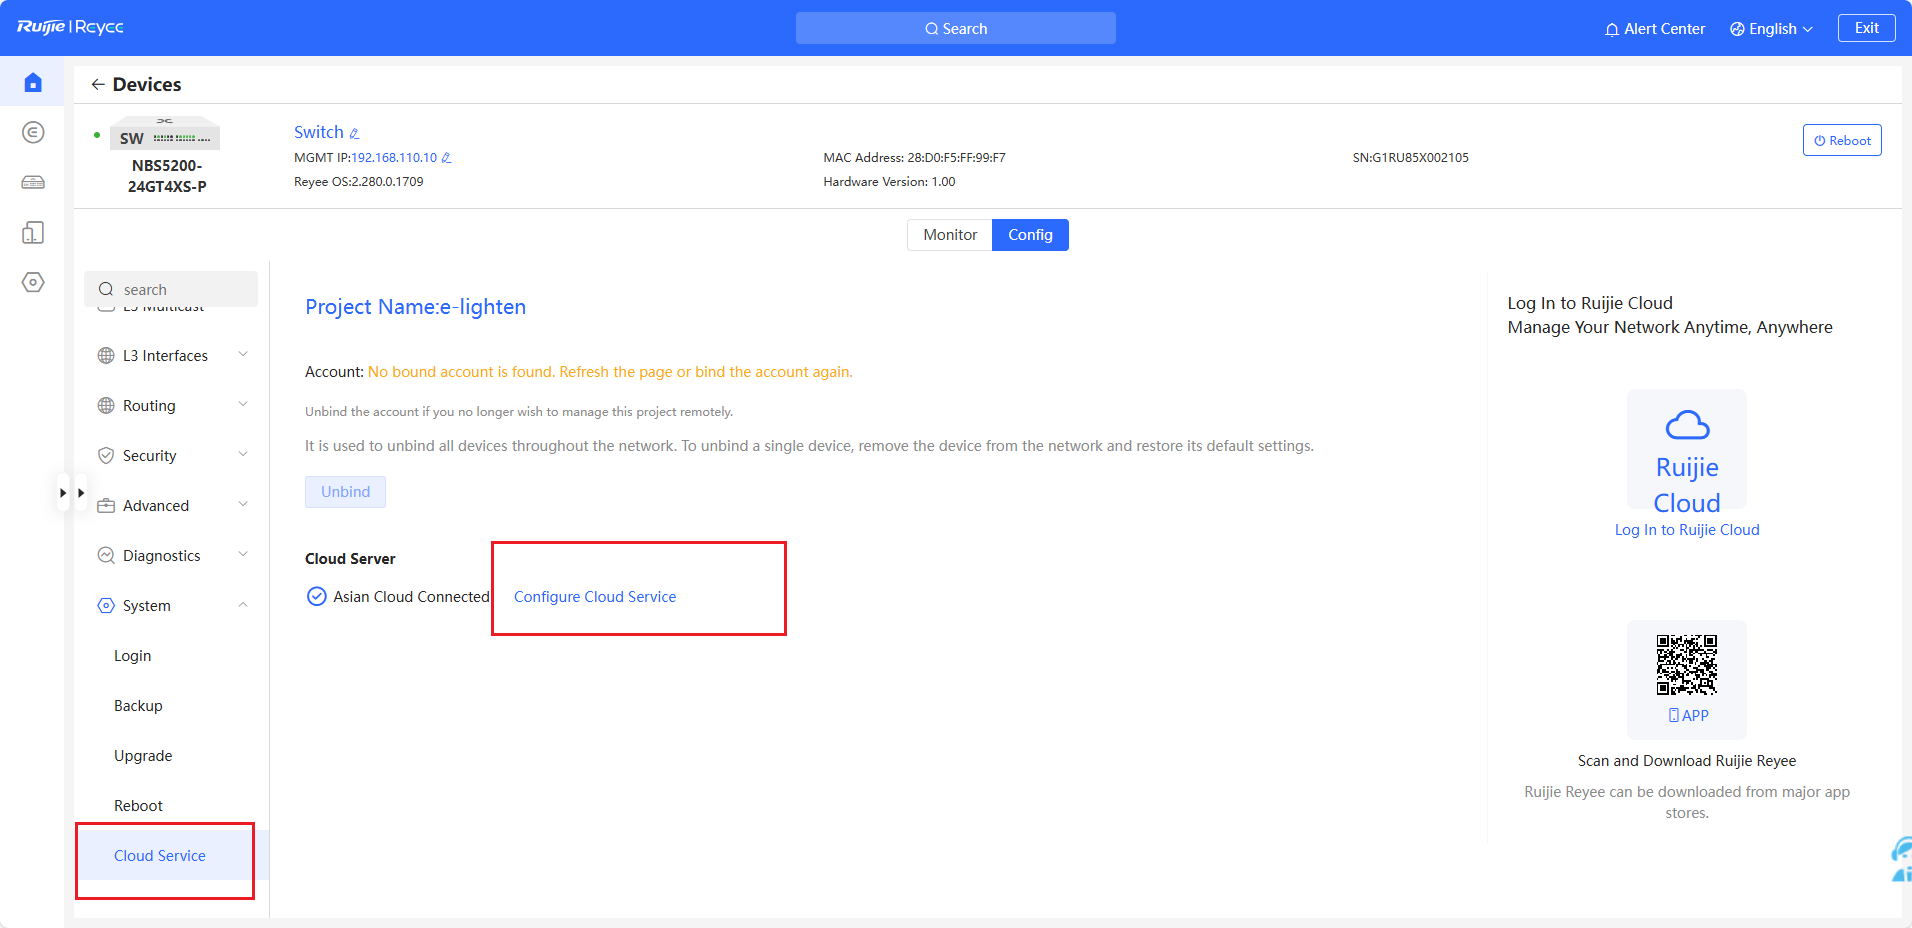This screenshot has height=928, width=1912.
Task: Open the English language dropdown
Action: pyautogui.click(x=1772, y=29)
